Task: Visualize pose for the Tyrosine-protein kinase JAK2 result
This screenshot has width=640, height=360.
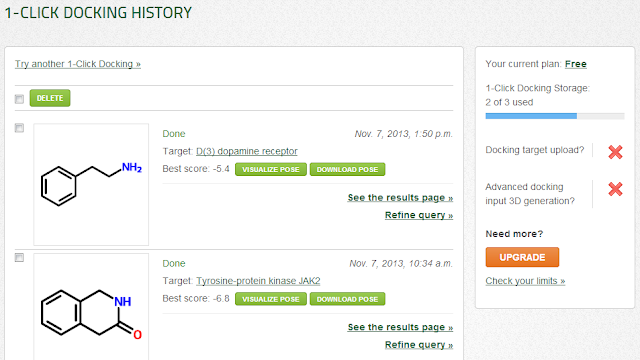Action: (x=271, y=299)
